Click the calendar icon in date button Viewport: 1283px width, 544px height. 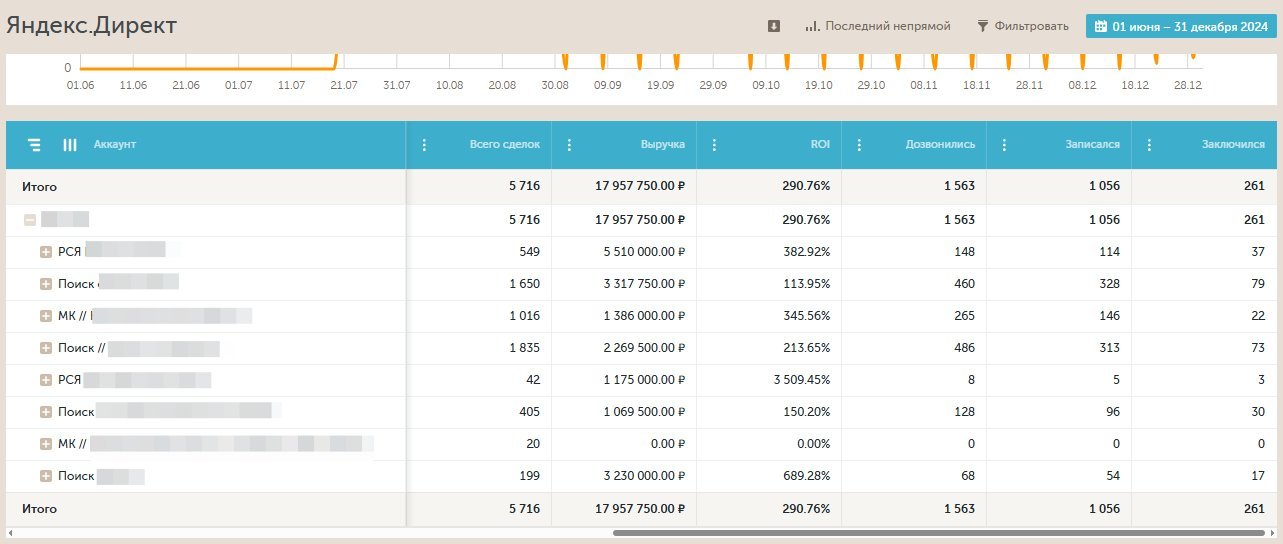point(1100,26)
